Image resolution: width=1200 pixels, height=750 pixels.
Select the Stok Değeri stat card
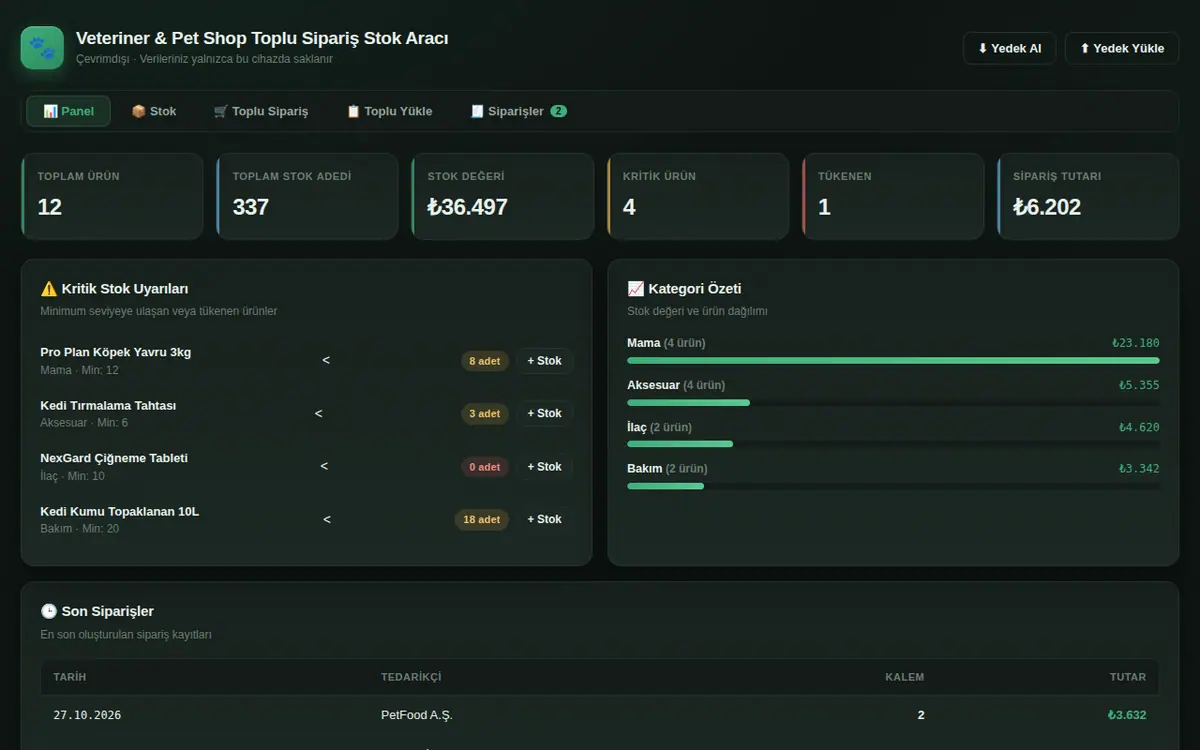[x=502, y=196]
